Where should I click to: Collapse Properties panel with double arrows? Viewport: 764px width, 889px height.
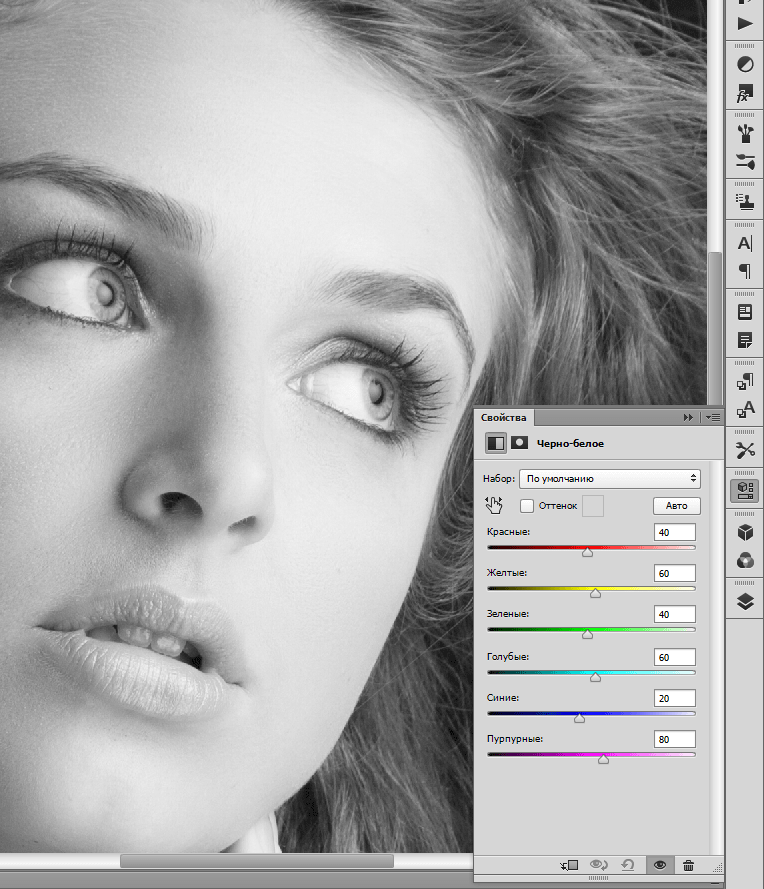[x=688, y=417]
